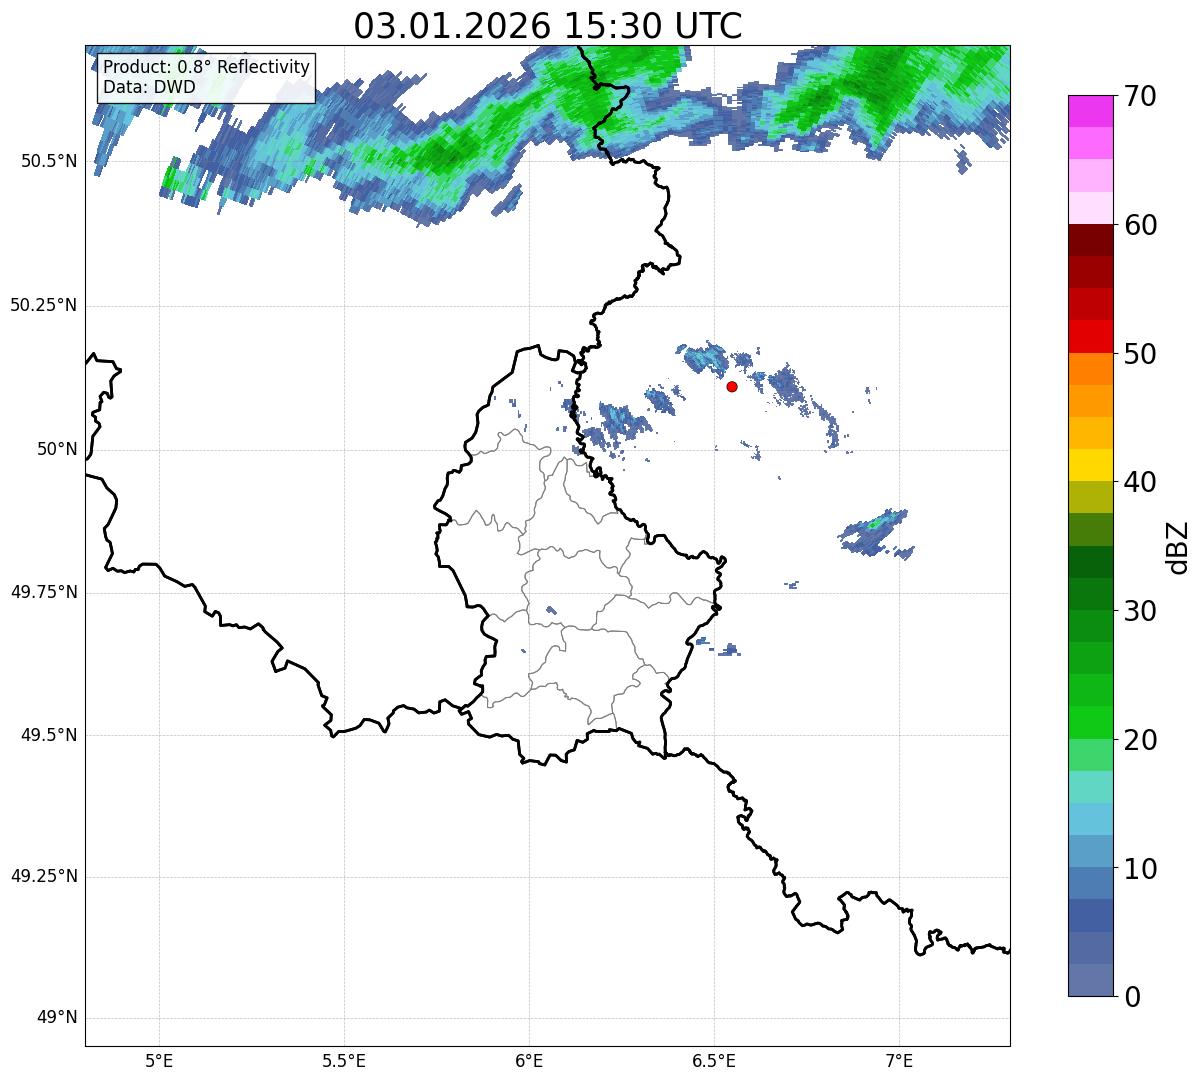Click the colorbar tick label 50
Viewport: 1202px width, 1081px height.
click(1140, 354)
